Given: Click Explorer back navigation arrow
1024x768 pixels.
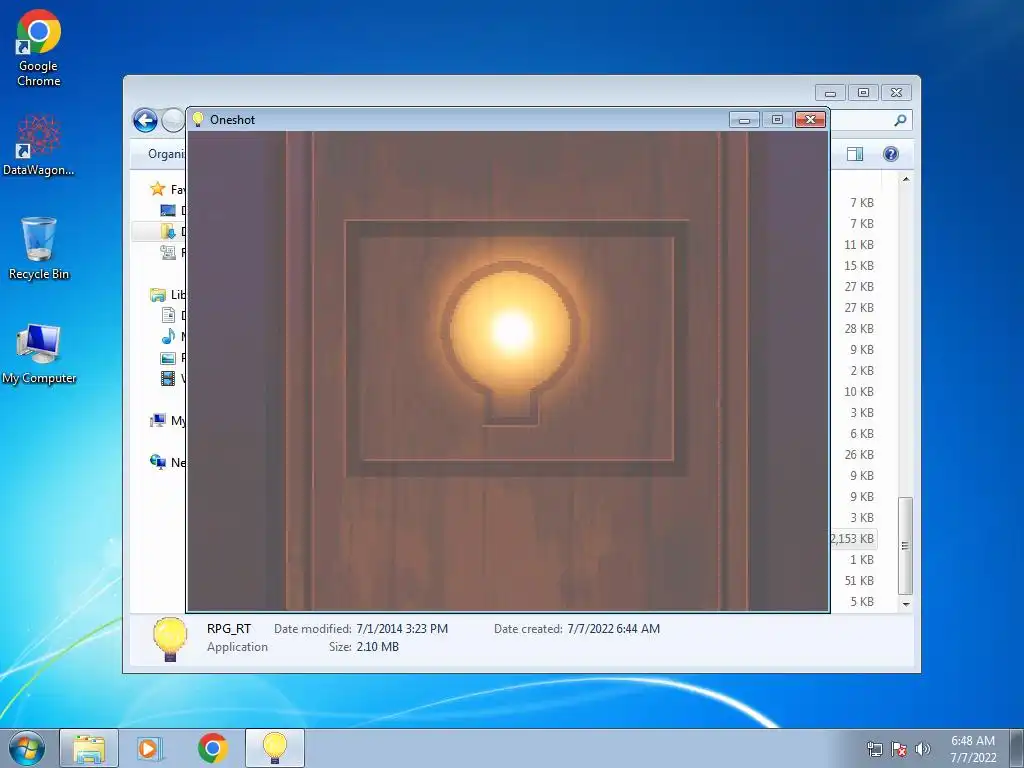Looking at the screenshot, I should point(145,120).
